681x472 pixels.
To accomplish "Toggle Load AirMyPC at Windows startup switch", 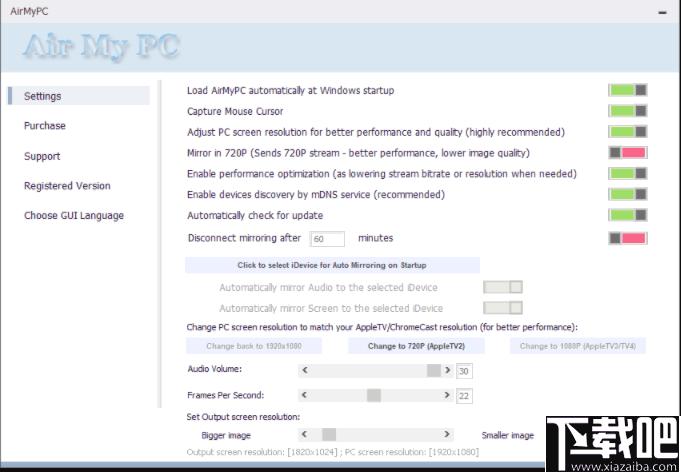I will pos(628,90).
